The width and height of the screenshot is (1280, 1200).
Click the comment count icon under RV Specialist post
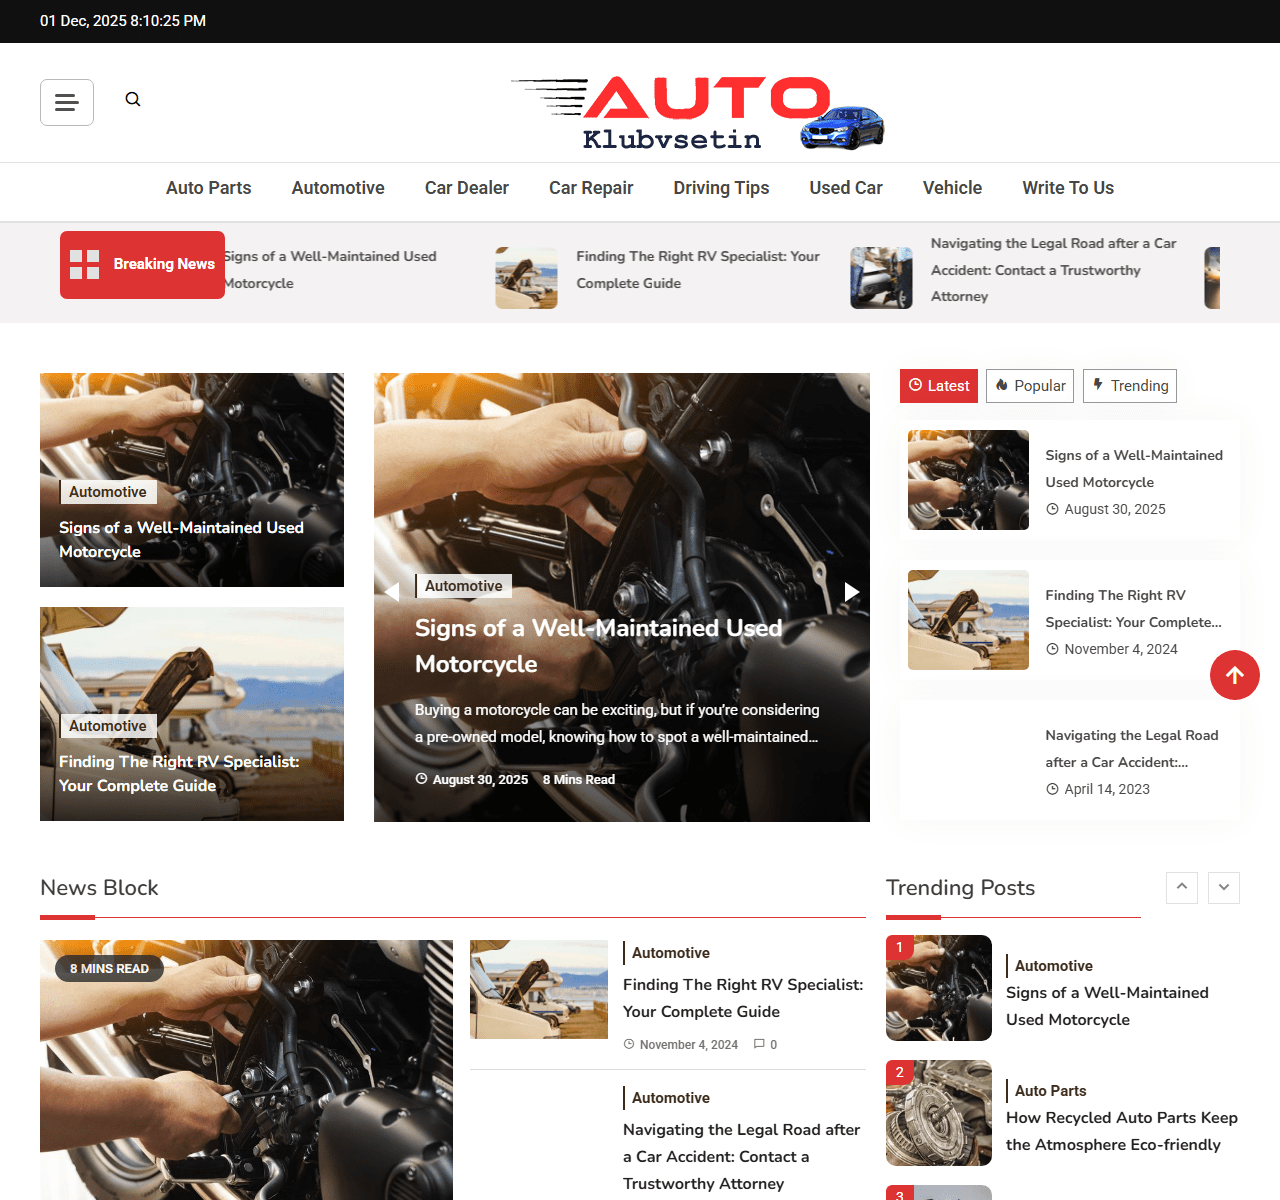tap(759, 1044)
